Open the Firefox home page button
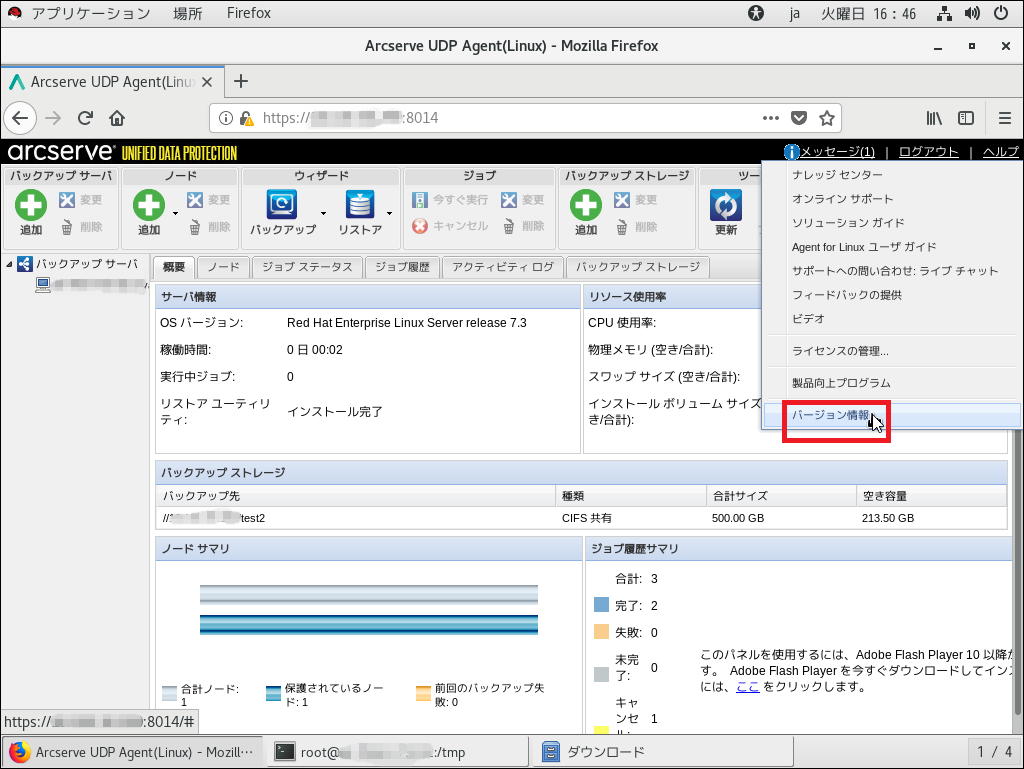The image size is (1024, 769). 117,118
